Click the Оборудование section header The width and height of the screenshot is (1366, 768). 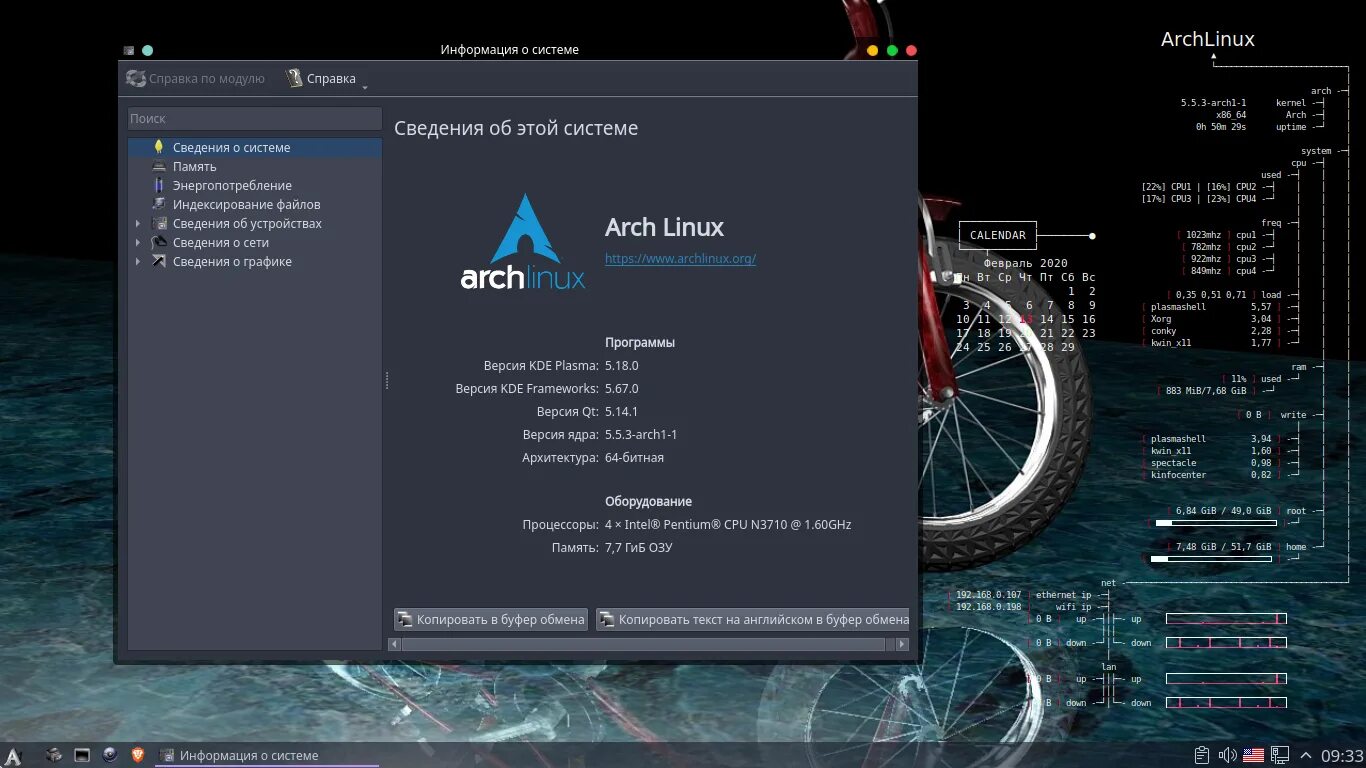pyautogui.click(x=648, y=501)
